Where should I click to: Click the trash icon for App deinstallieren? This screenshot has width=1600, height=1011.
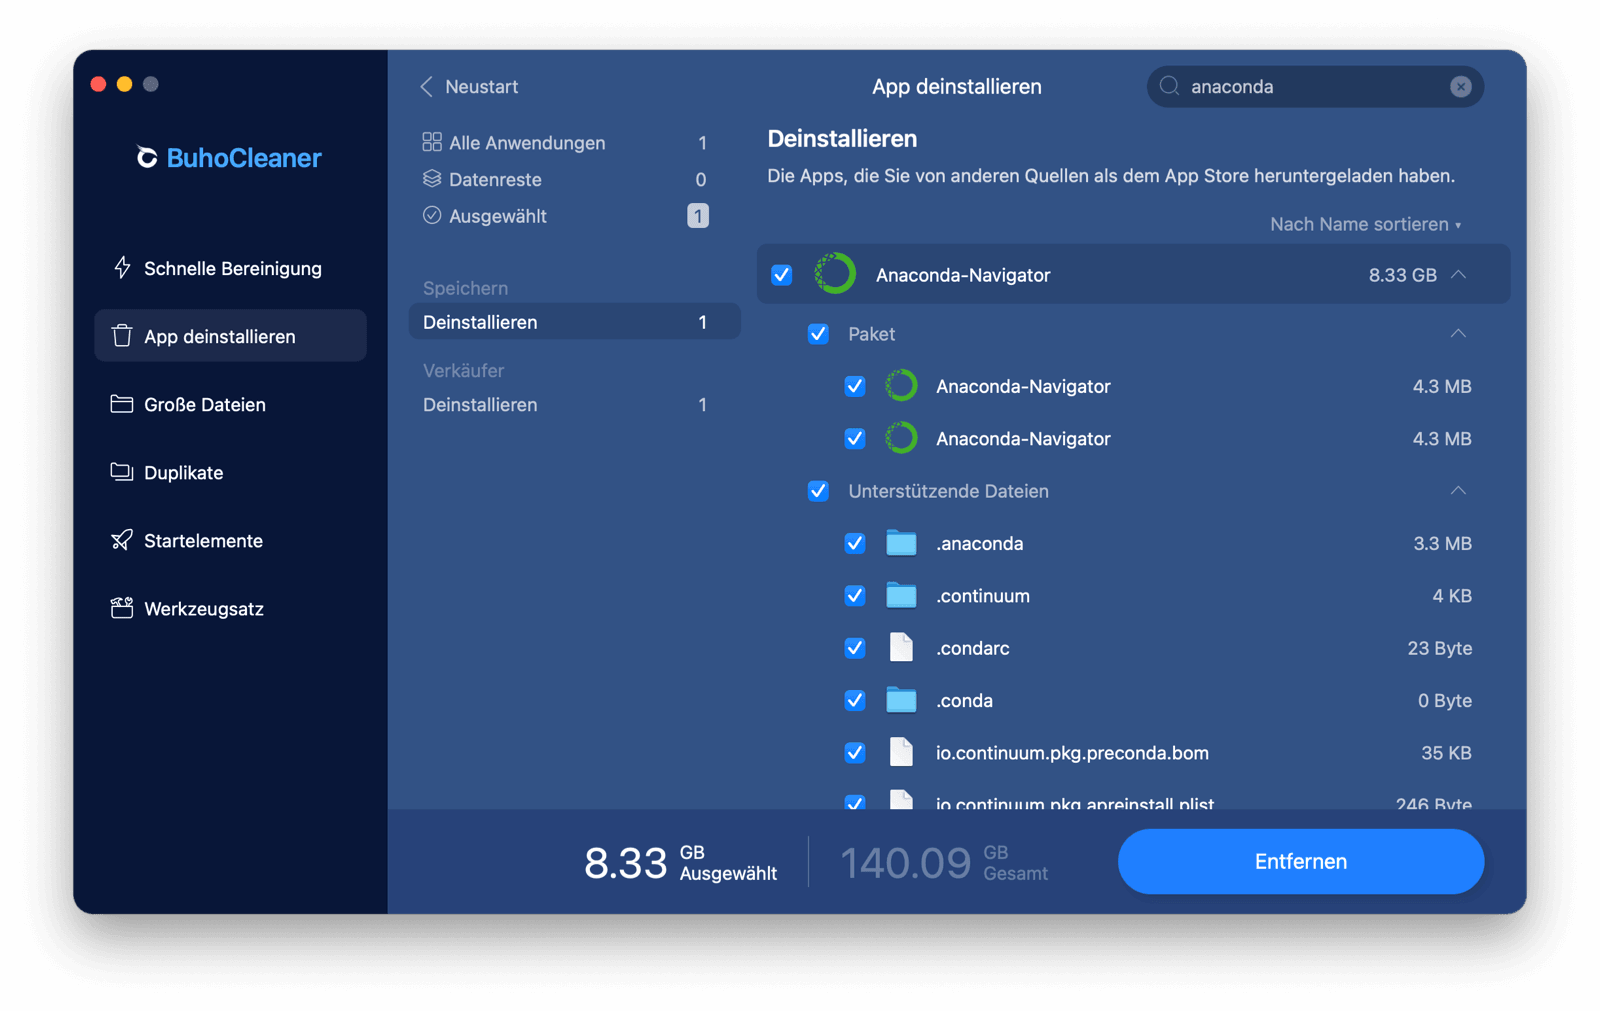pos(122,335)
